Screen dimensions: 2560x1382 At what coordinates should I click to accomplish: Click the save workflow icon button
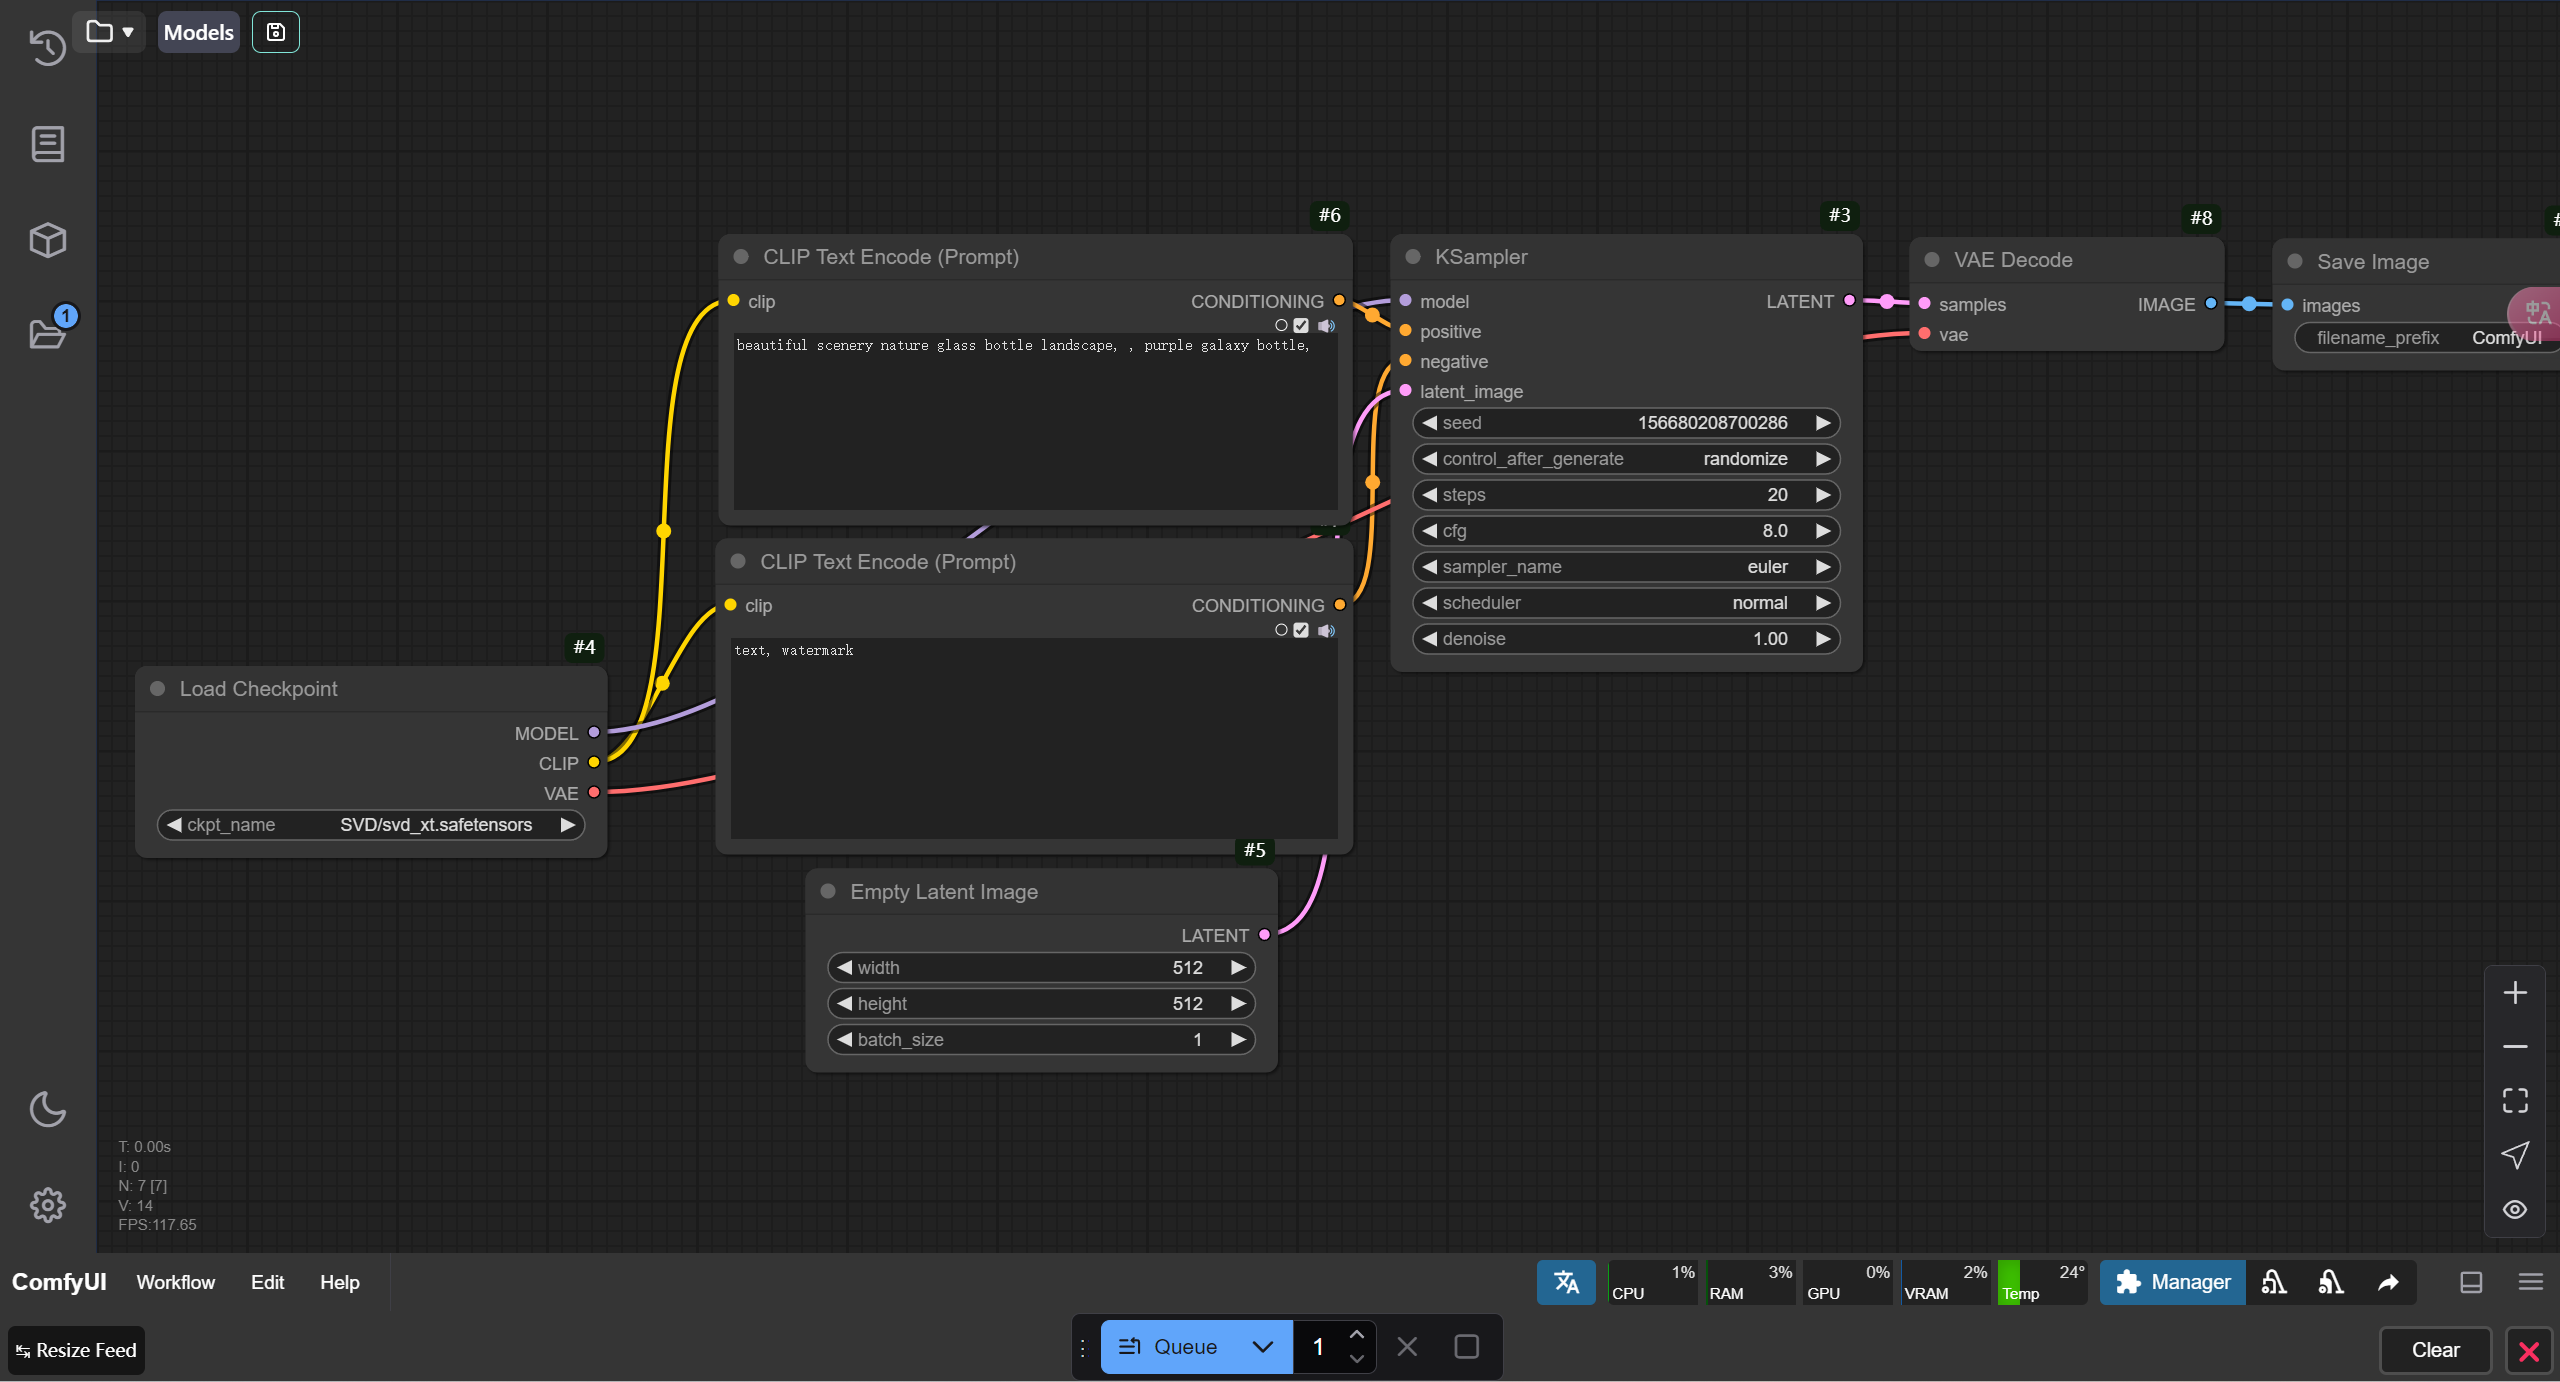click(276, 32)
